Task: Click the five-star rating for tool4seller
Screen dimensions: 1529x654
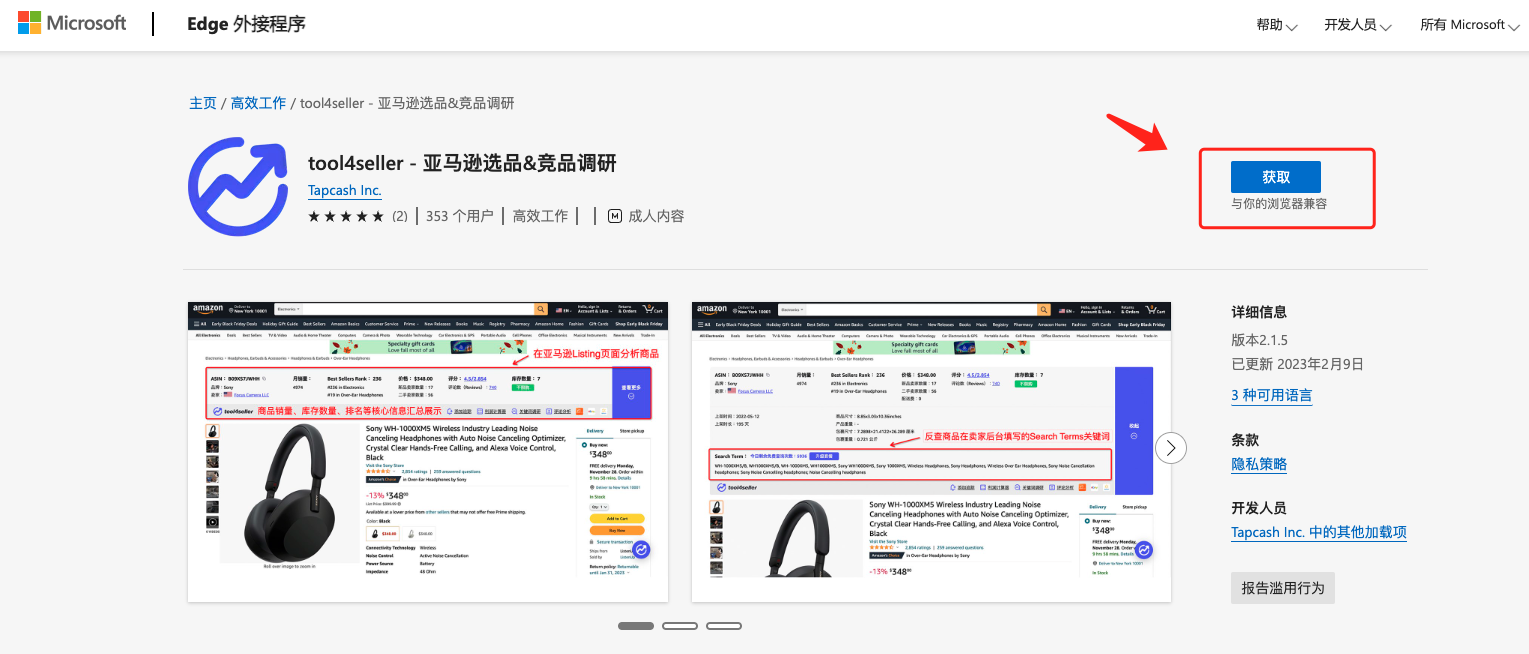Action: [346, 216]
